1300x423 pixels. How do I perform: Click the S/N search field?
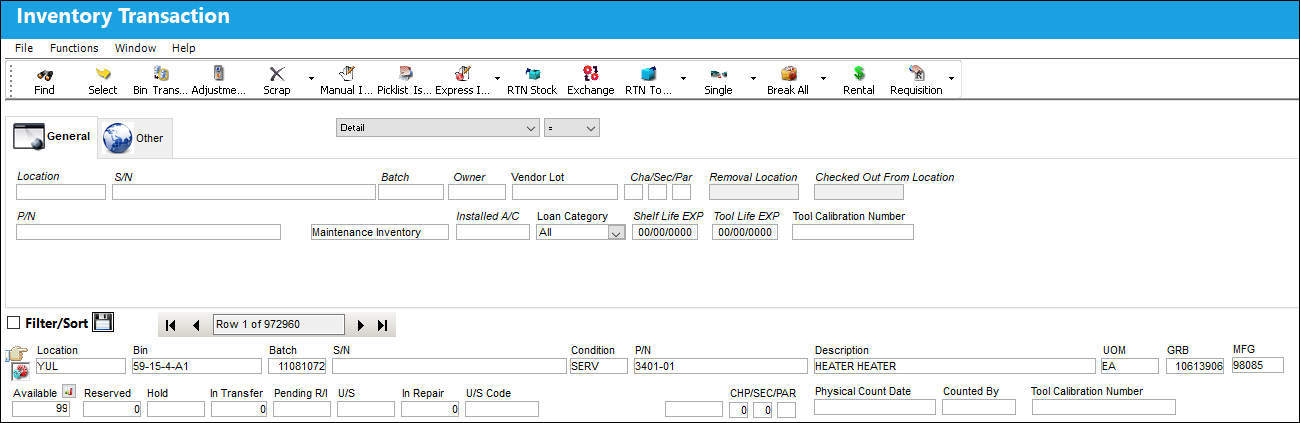[243, 192]
